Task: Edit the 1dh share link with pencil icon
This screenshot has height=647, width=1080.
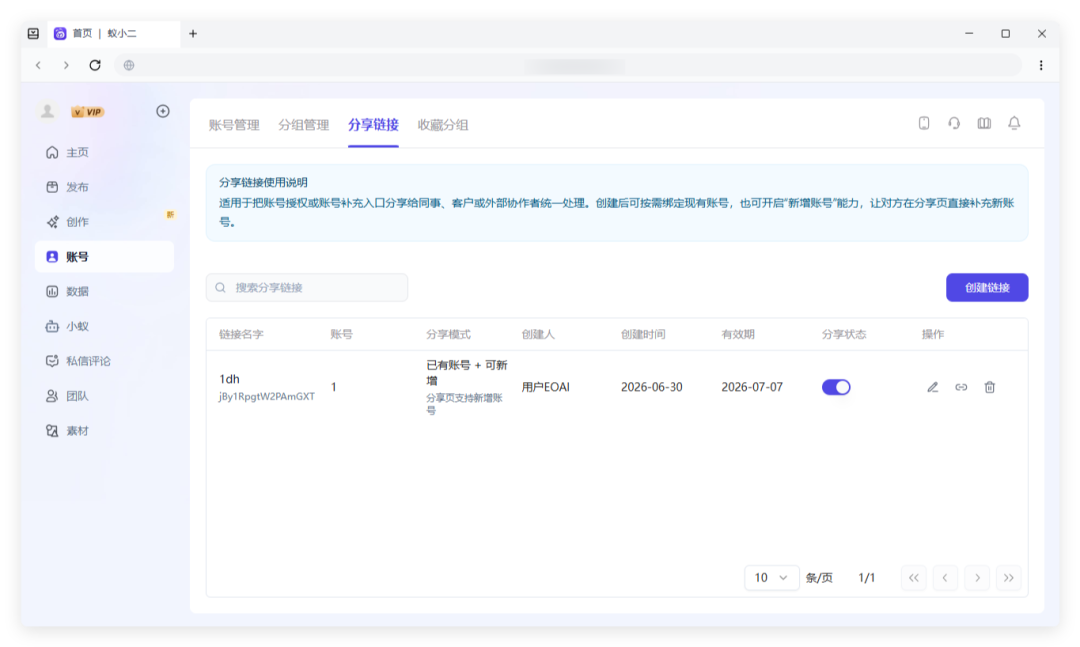Action: (933, 387)
